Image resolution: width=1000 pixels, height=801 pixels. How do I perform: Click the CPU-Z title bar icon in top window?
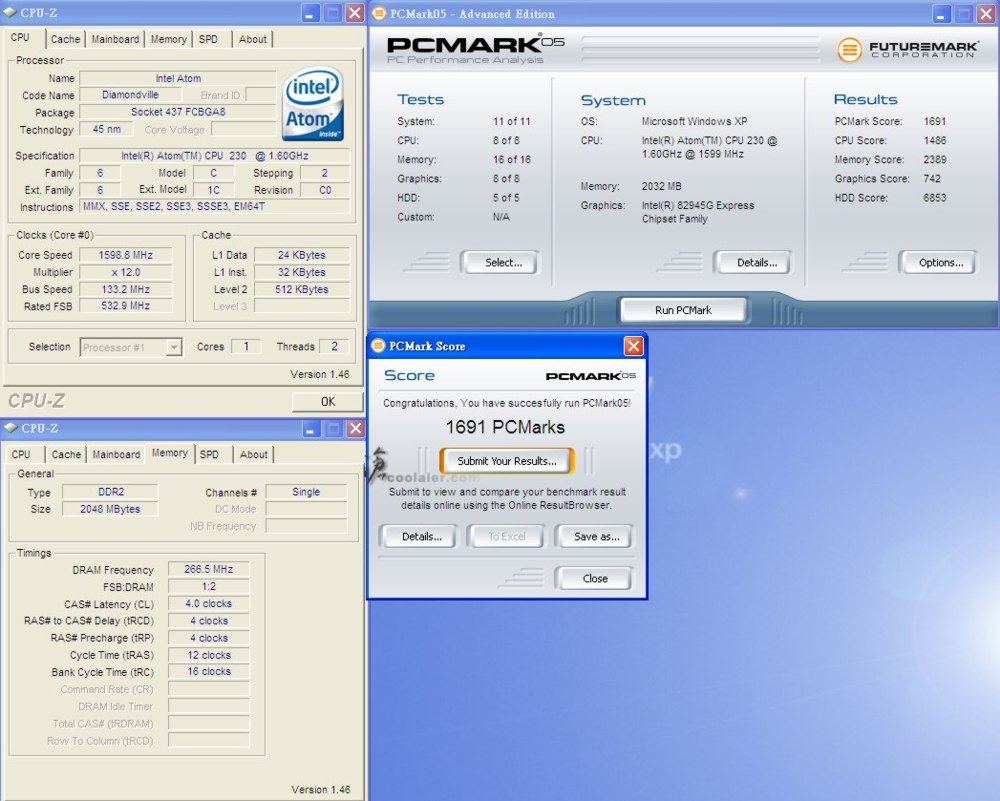pos(10,12)
